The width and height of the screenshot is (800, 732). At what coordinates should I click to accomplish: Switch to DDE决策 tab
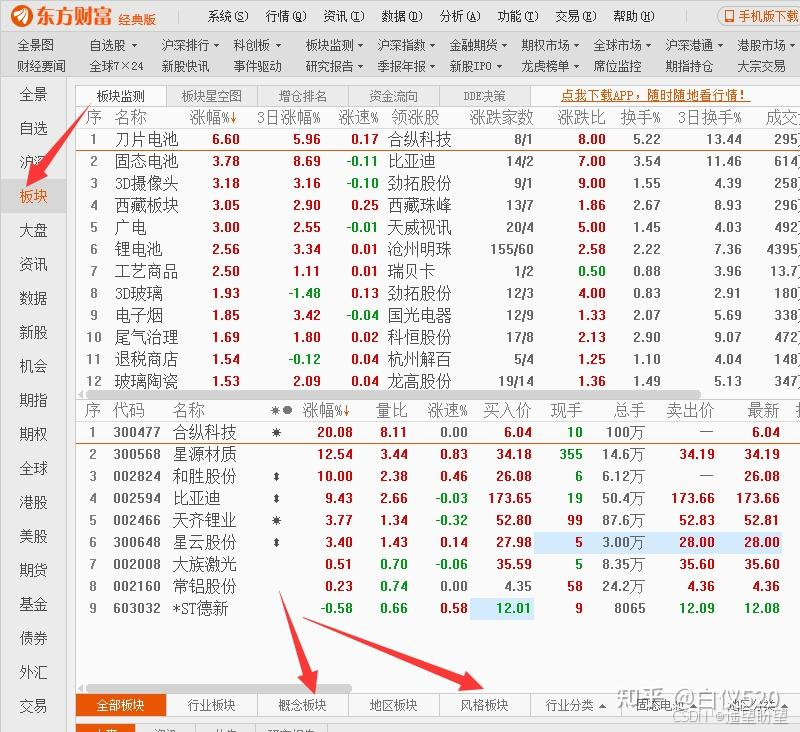(x=484, y=96)
